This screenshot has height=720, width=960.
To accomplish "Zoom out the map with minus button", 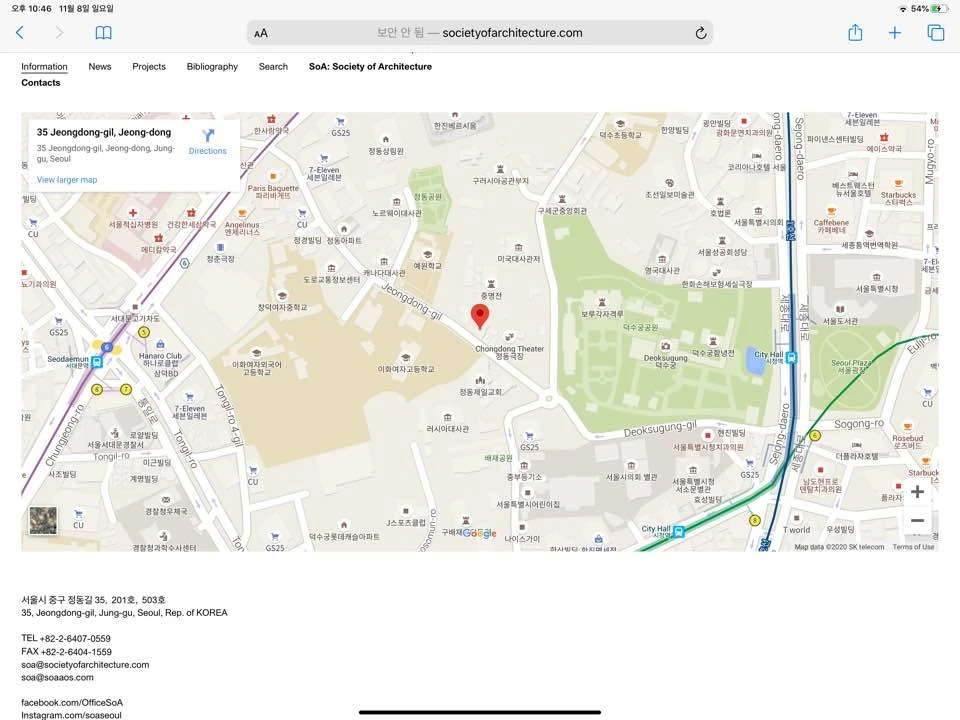I will [917, 520].
